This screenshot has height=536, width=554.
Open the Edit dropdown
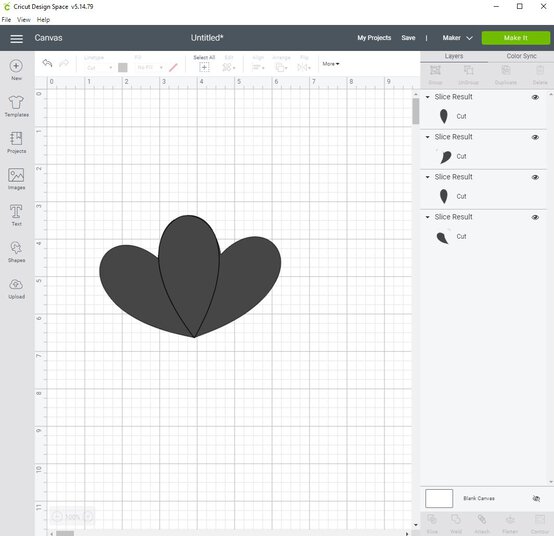click(x=229, y=67)
